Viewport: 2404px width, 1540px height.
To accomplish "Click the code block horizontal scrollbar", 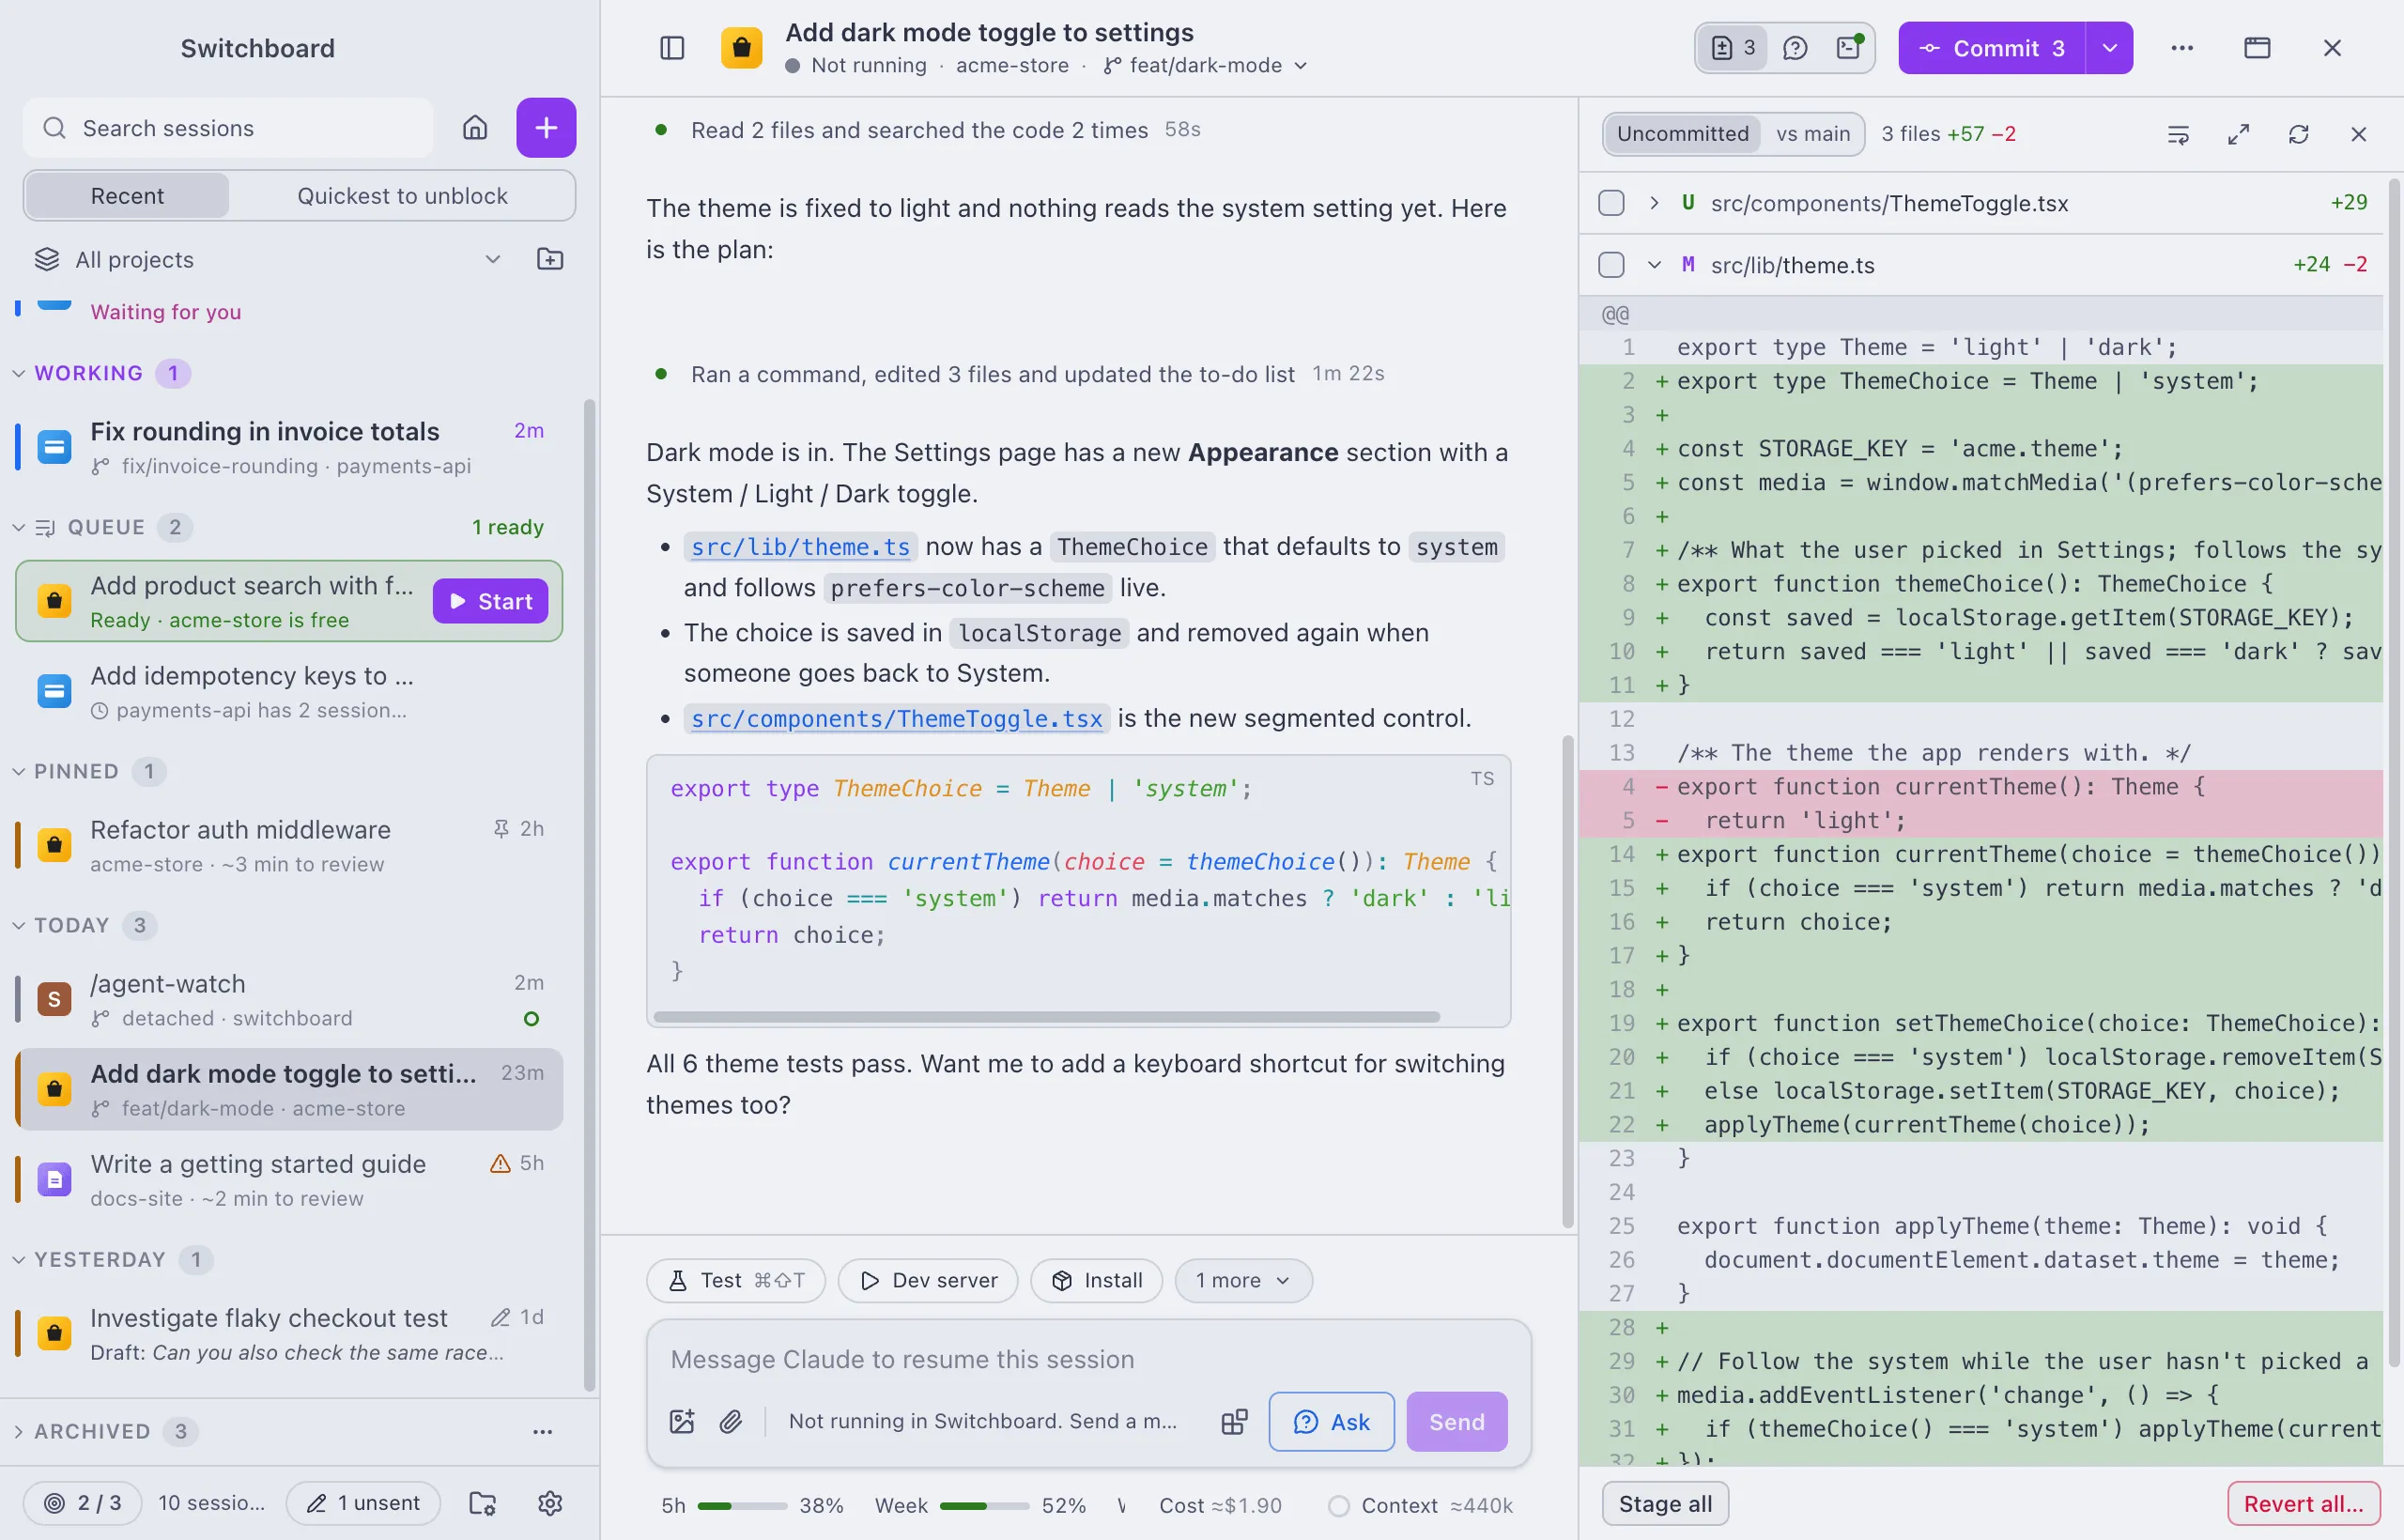I will 1046,1017.
